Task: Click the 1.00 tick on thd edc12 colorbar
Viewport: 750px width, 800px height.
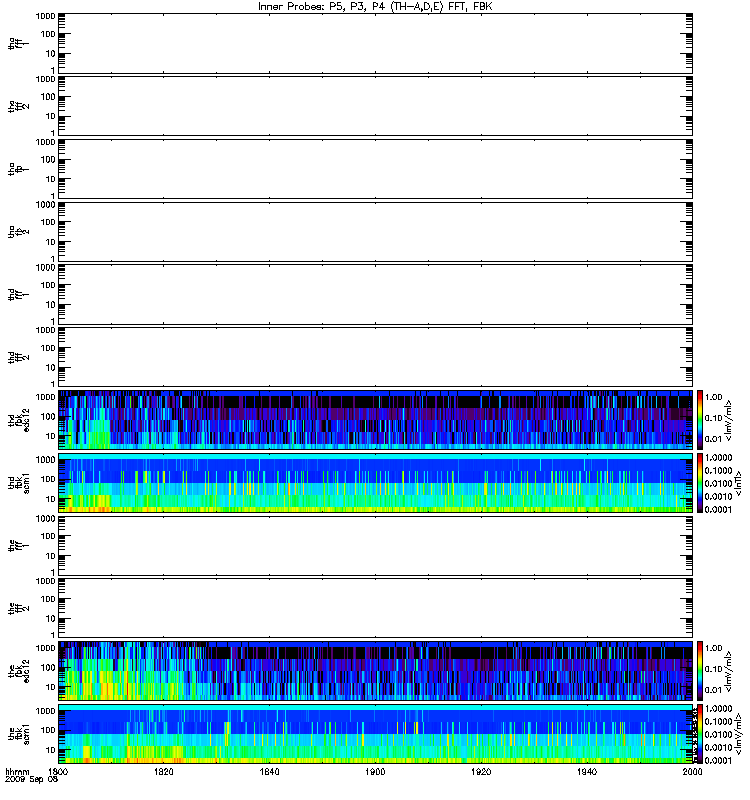Action: 713,397
